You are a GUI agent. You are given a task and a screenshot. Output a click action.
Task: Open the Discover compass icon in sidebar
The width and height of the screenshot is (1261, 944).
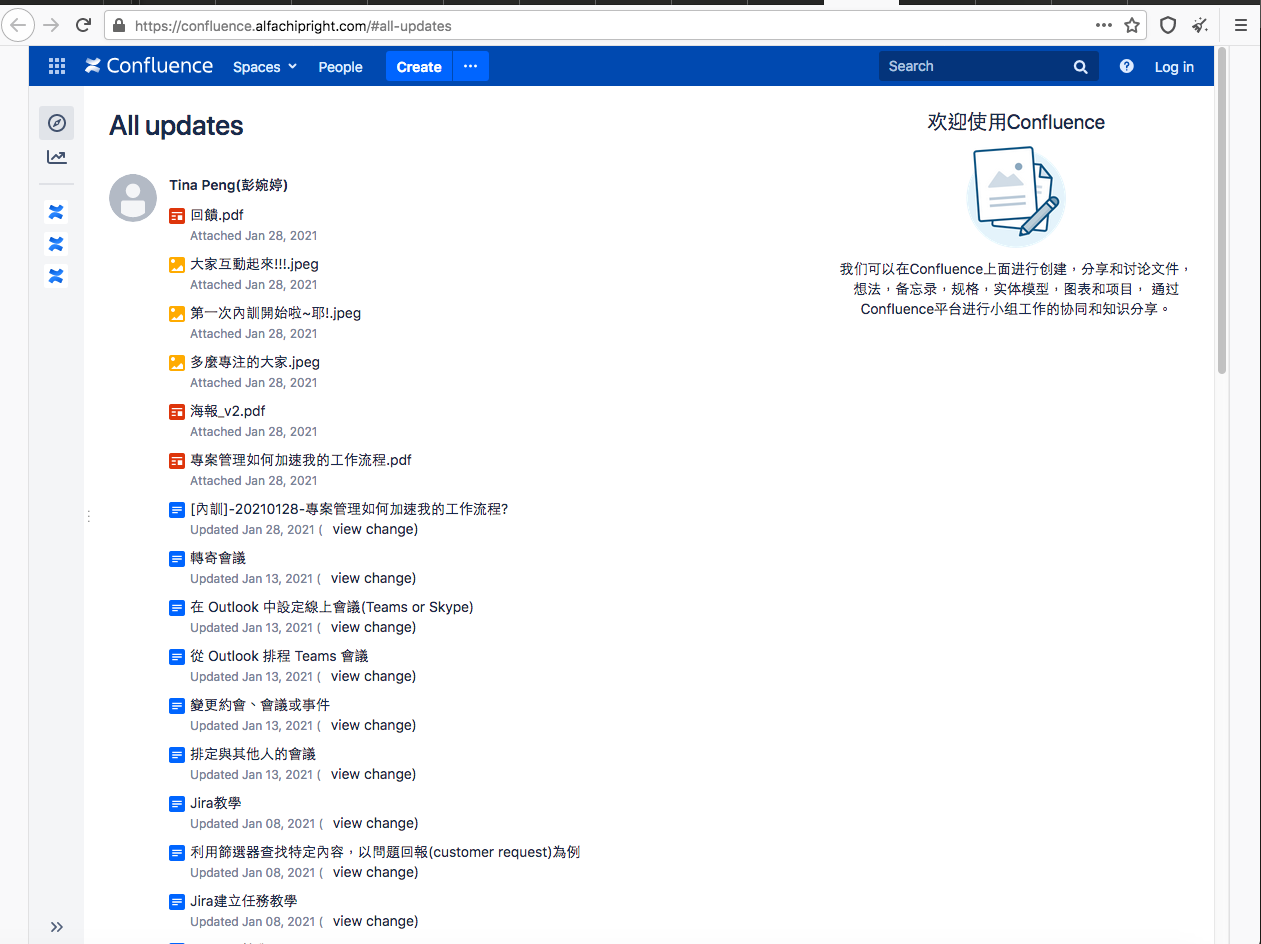coord(57,123)
